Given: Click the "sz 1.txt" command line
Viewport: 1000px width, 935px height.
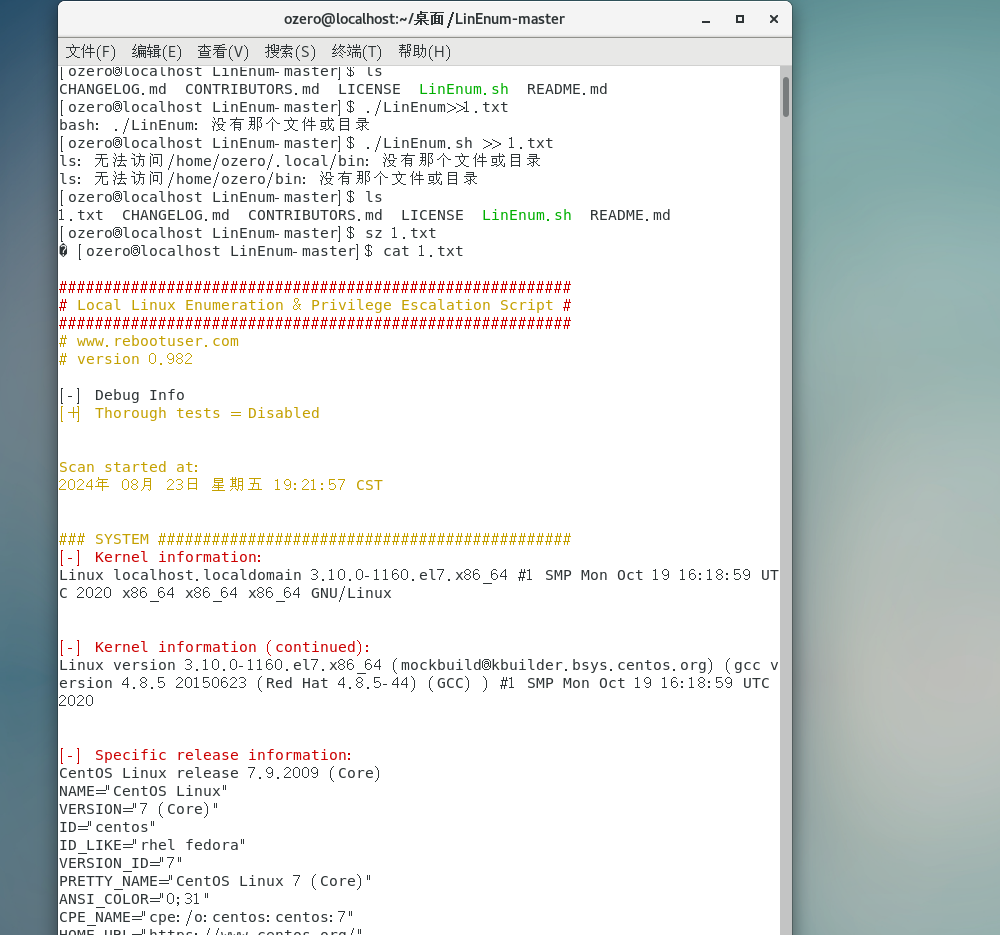Looking at the screenshot, I should coord(400,233).
